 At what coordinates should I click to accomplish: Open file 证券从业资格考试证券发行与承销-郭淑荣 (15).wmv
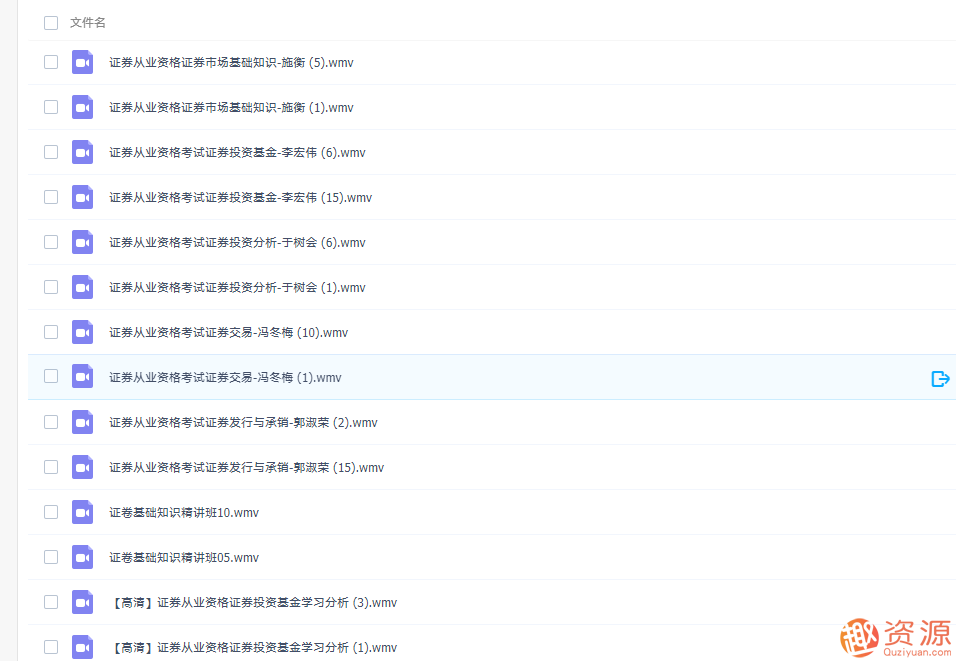coord(246,468)
